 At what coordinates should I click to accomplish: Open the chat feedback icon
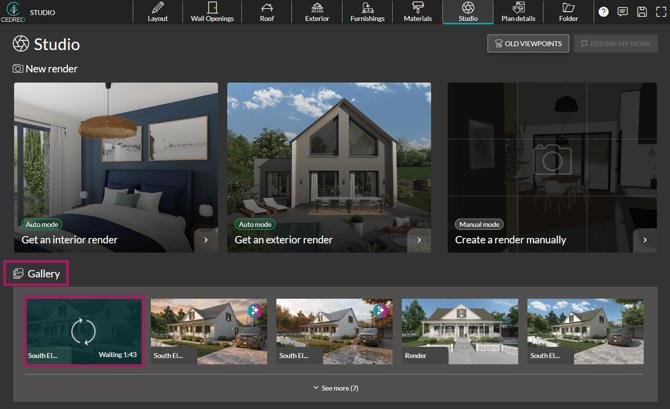click(623, 12)
